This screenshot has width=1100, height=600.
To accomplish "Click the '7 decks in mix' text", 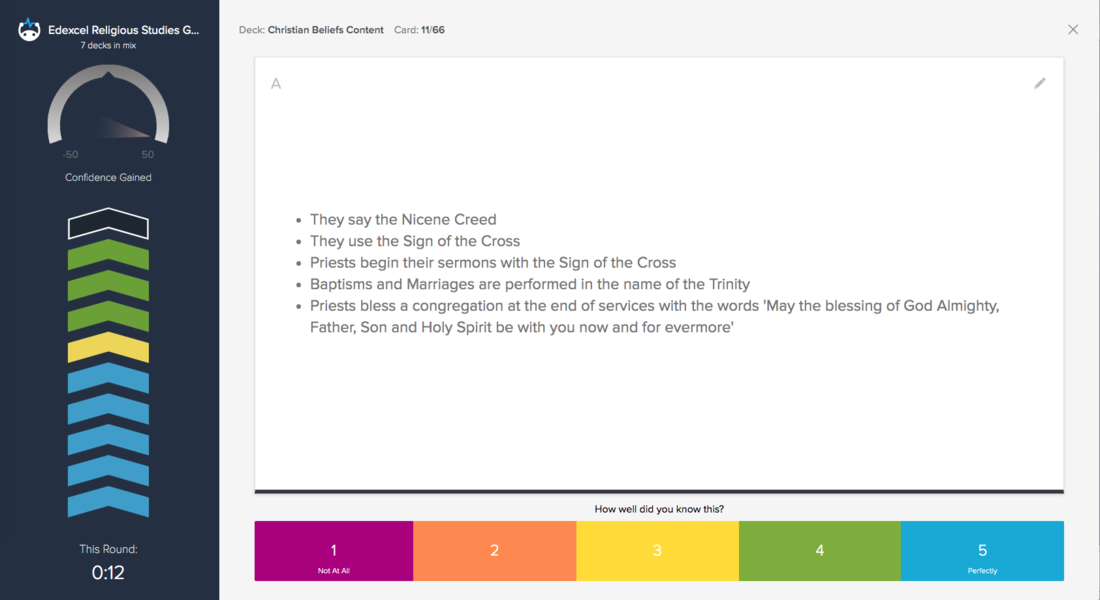I will (x=108, y=46).
